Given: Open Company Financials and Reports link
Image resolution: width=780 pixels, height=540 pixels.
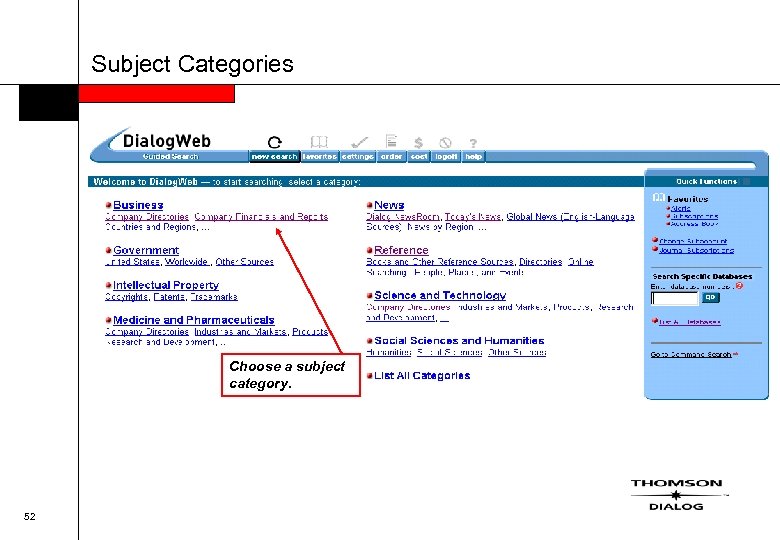Looking at the screenshot, I should (261, 217).
